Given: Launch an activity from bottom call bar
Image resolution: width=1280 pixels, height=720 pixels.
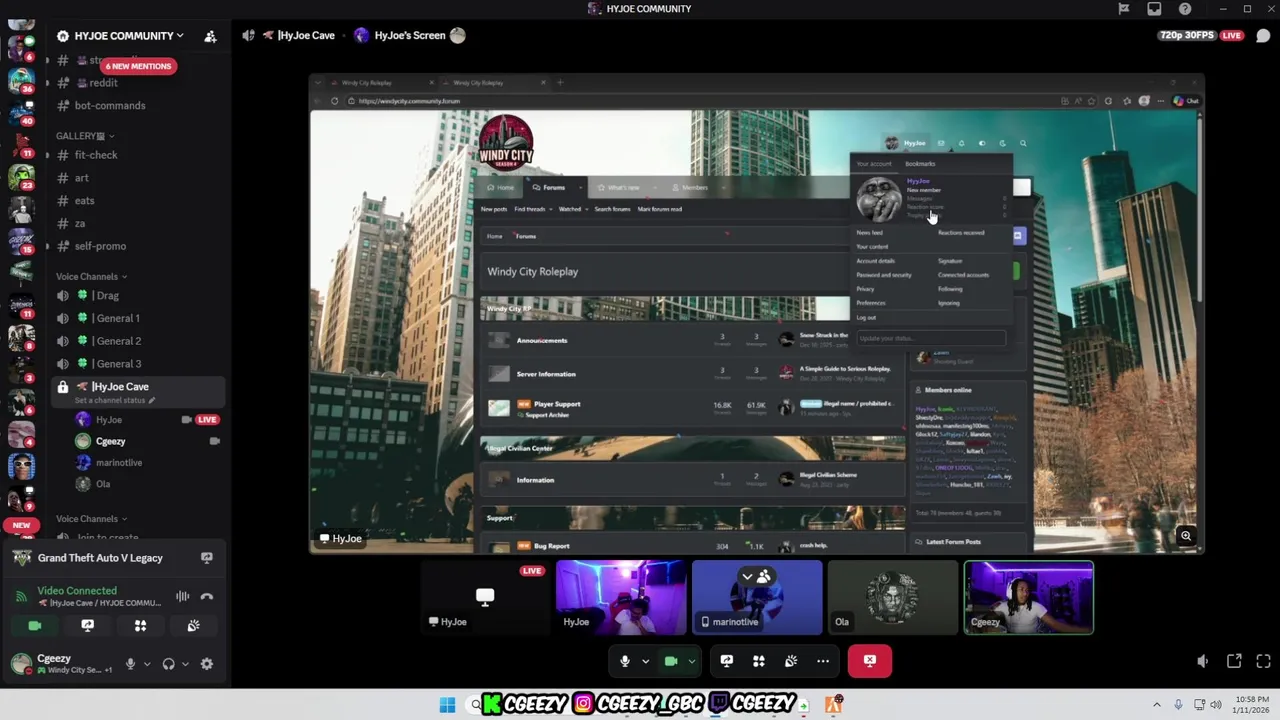Looking at the screenshot, I should [x=759, y=661].
